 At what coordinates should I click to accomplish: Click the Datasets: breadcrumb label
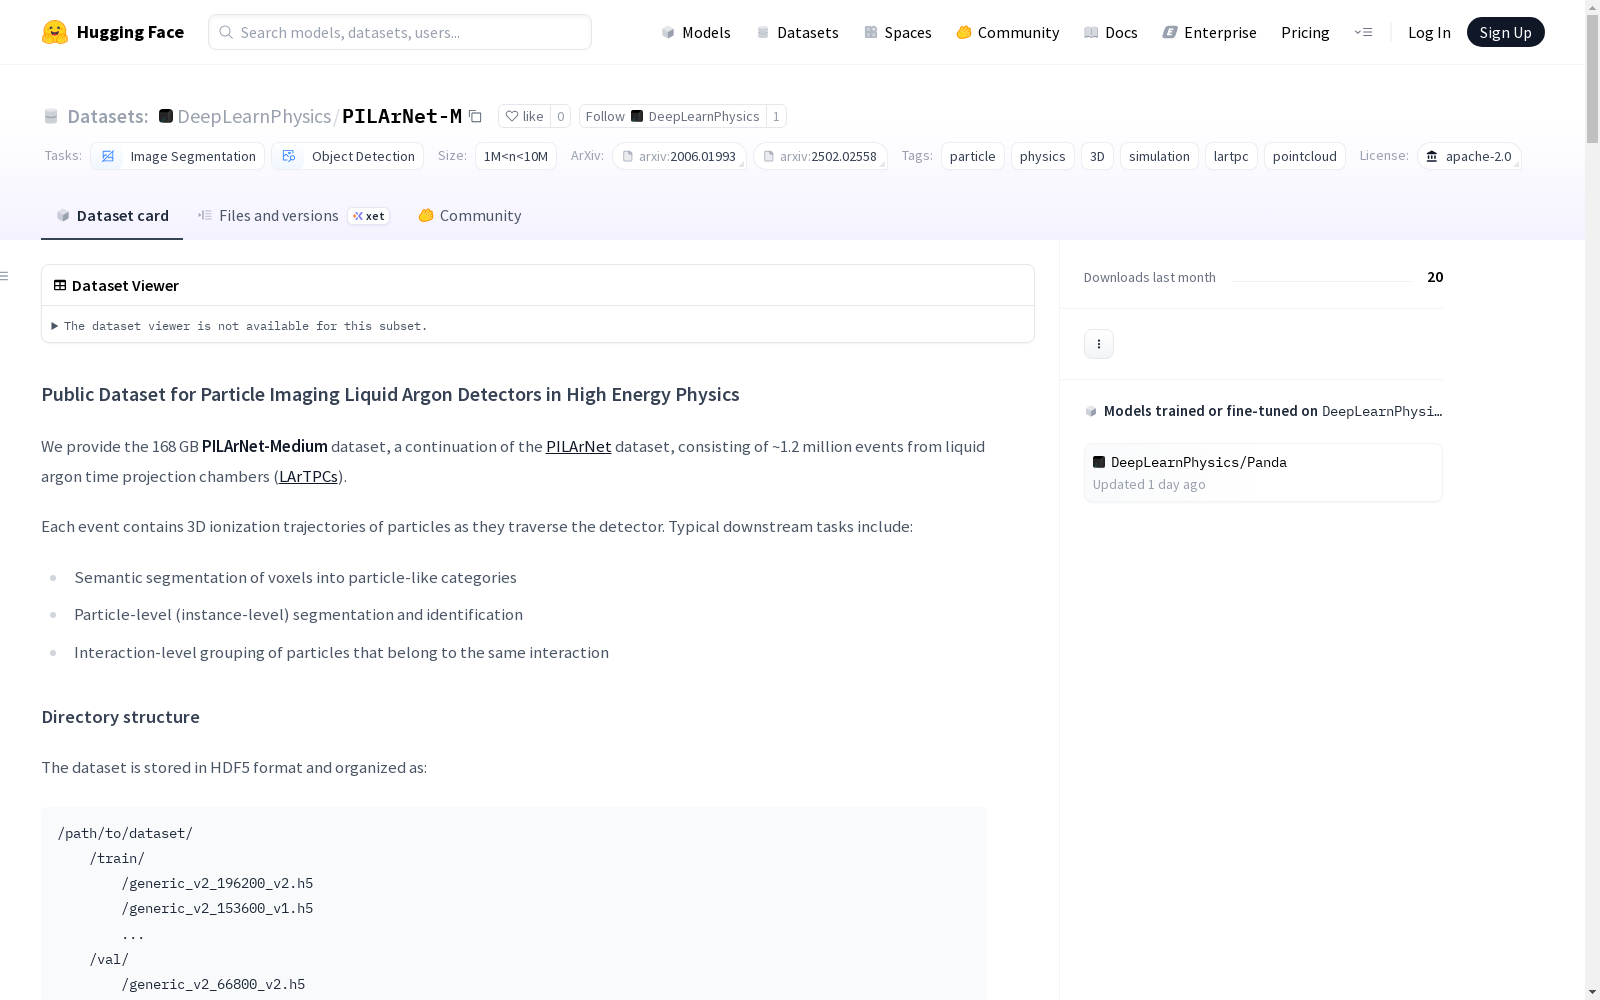tap(108, 116)
